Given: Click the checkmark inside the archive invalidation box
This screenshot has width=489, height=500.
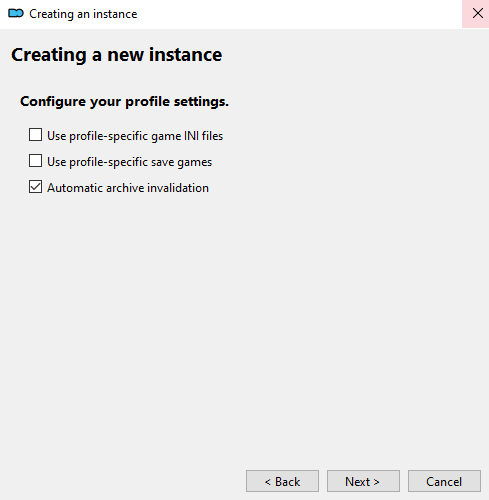Looking at the screenshot, I should [x=35, y=187].
